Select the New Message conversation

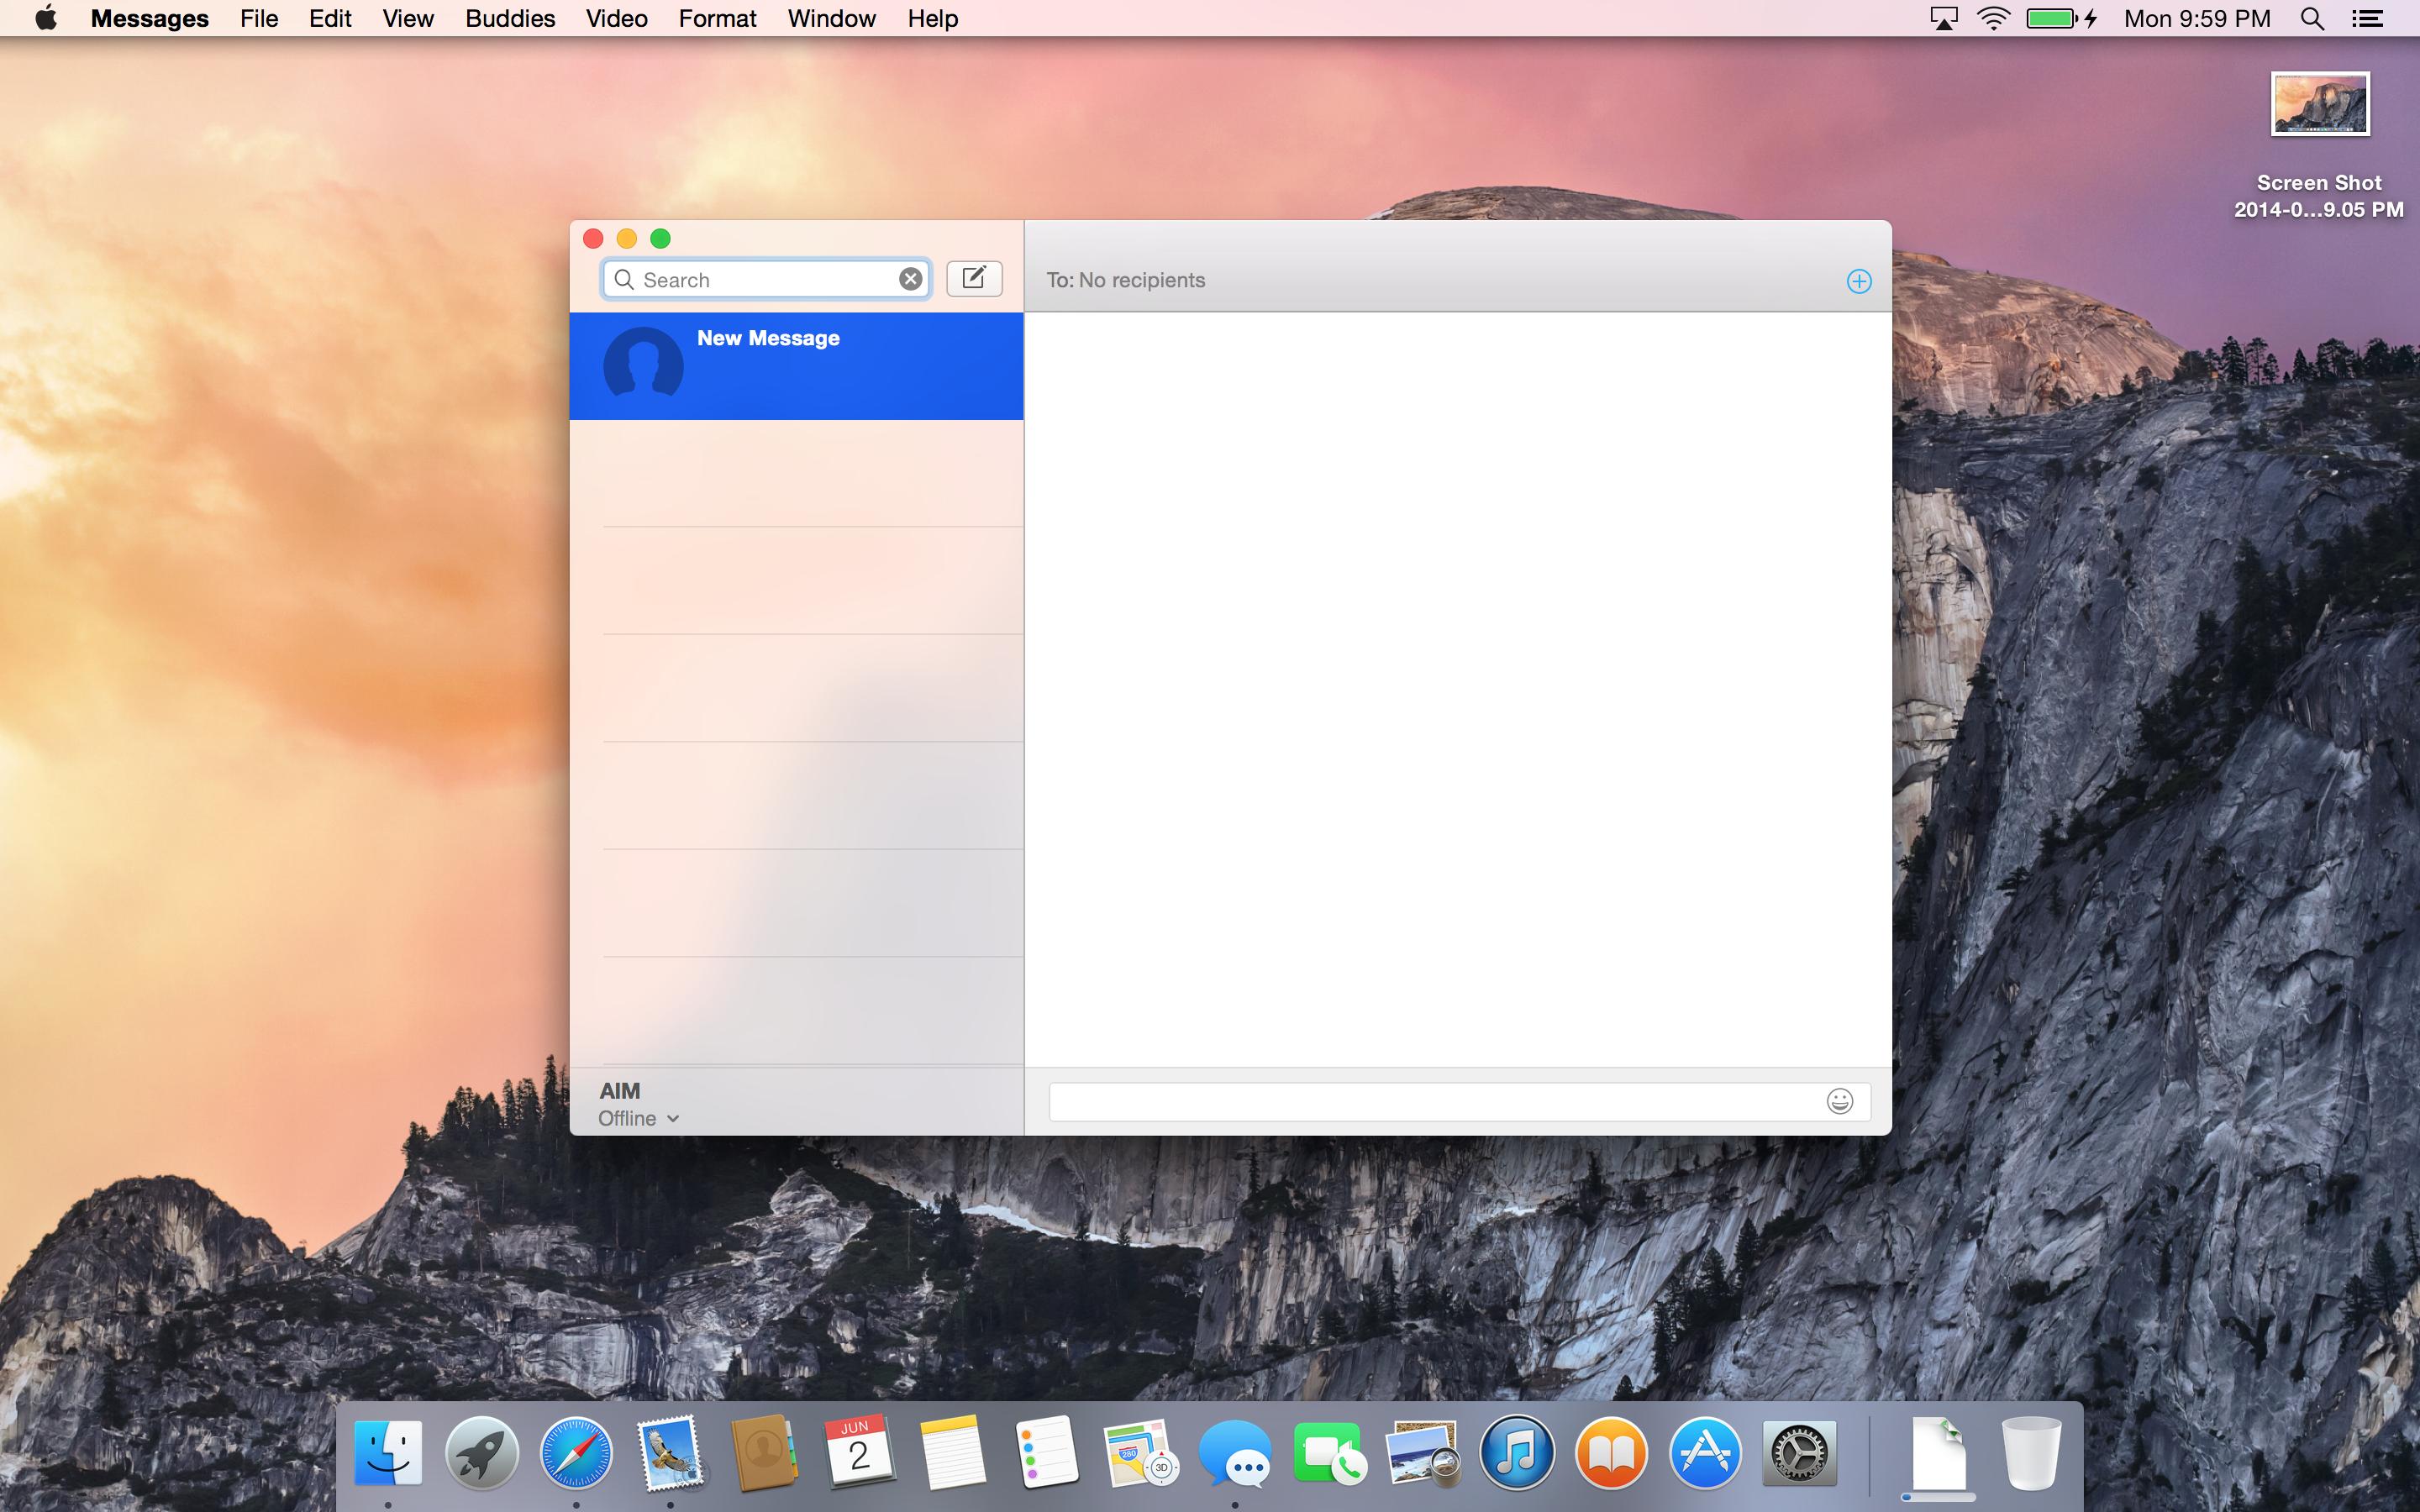click(796, 366)
